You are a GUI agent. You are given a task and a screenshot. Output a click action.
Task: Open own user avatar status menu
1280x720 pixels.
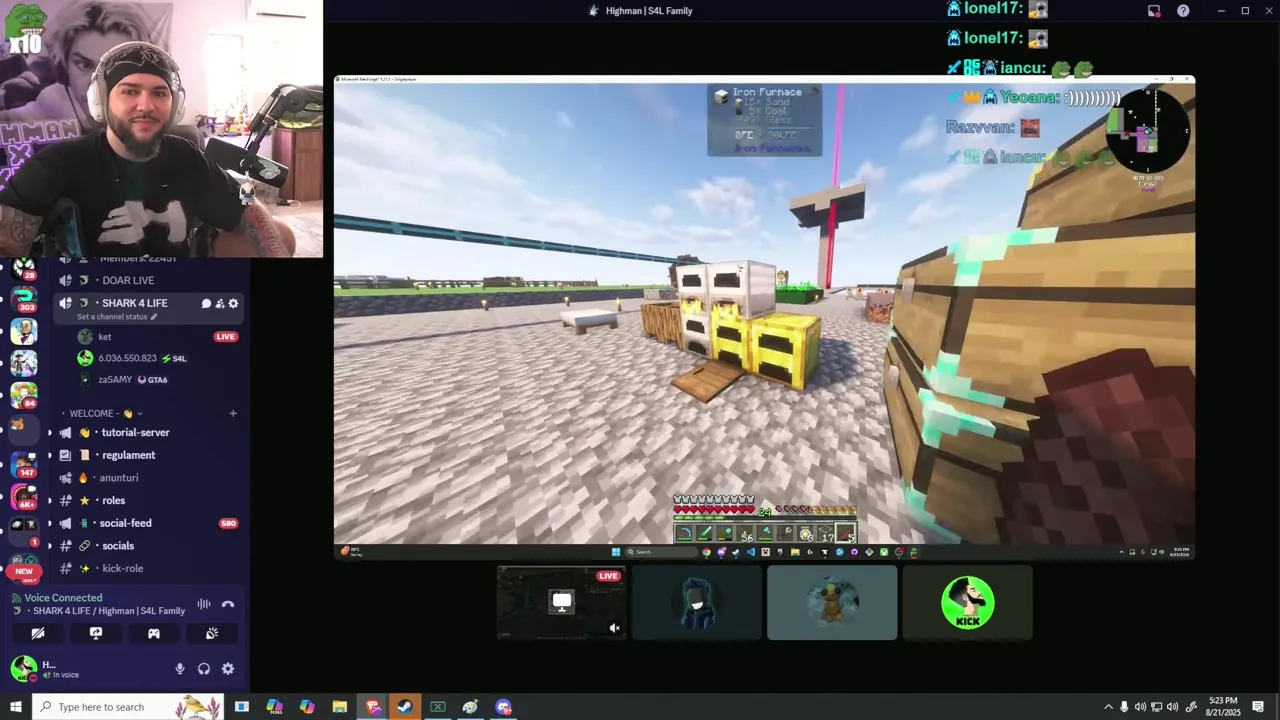pos(24,668)
